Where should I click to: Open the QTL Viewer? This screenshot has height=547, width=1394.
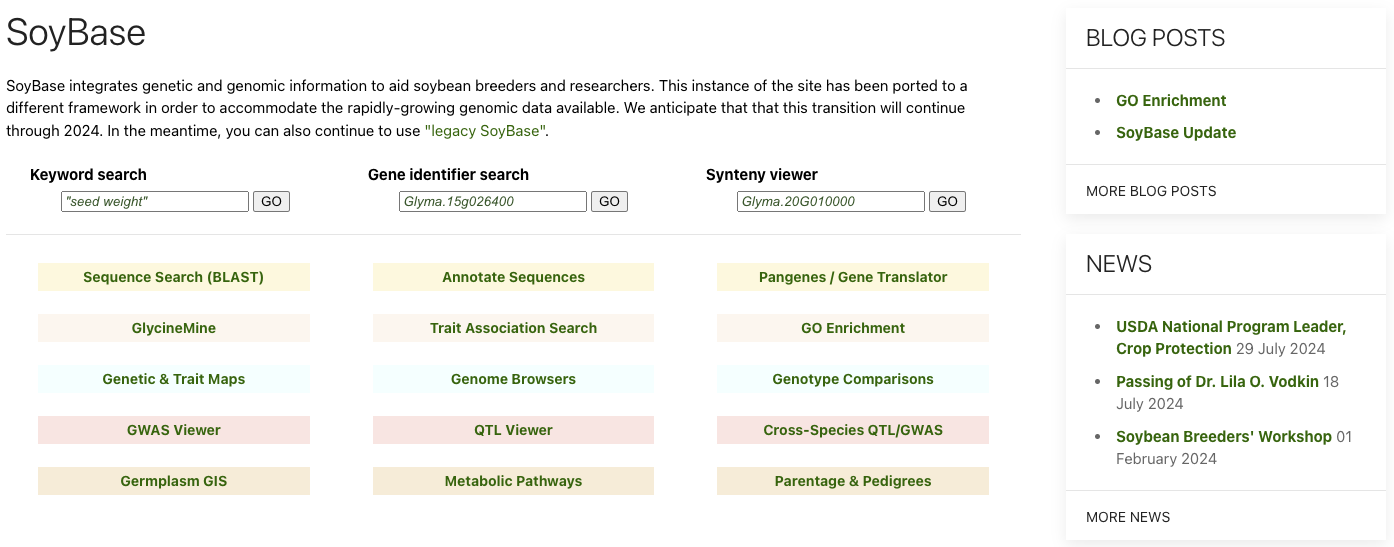(513, 430)
